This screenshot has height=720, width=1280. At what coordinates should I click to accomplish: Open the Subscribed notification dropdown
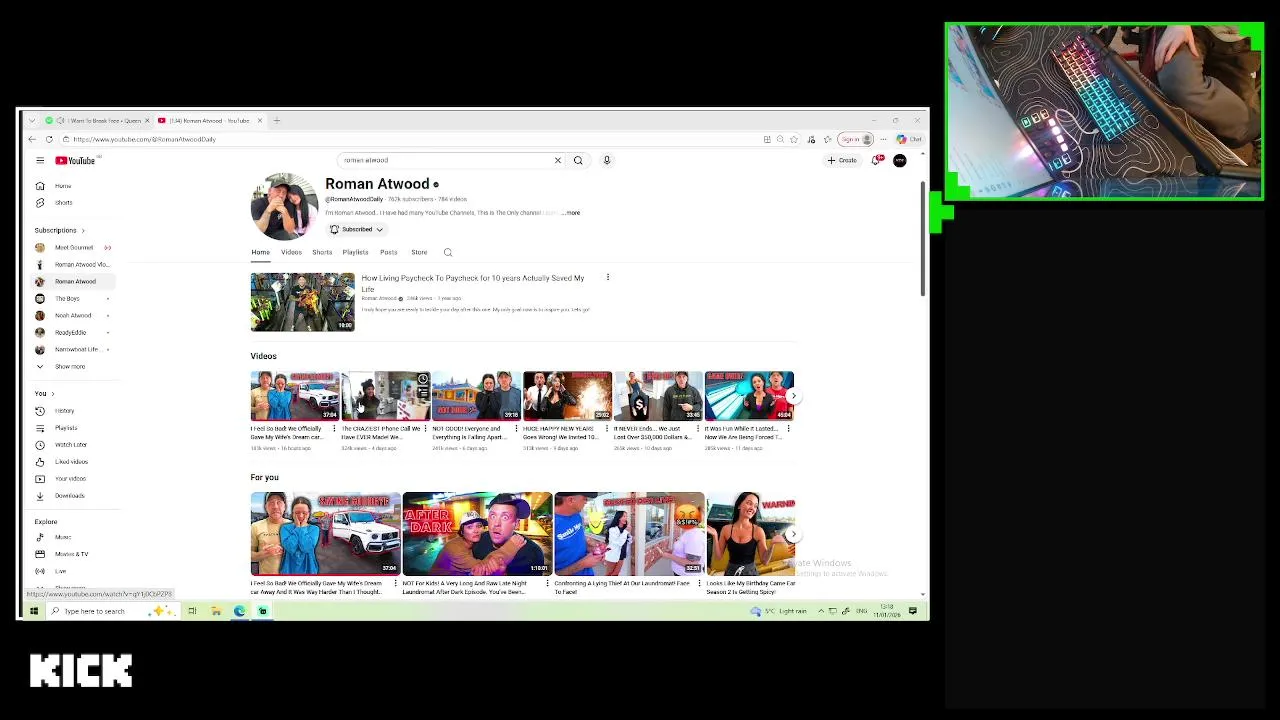(357, 229)
